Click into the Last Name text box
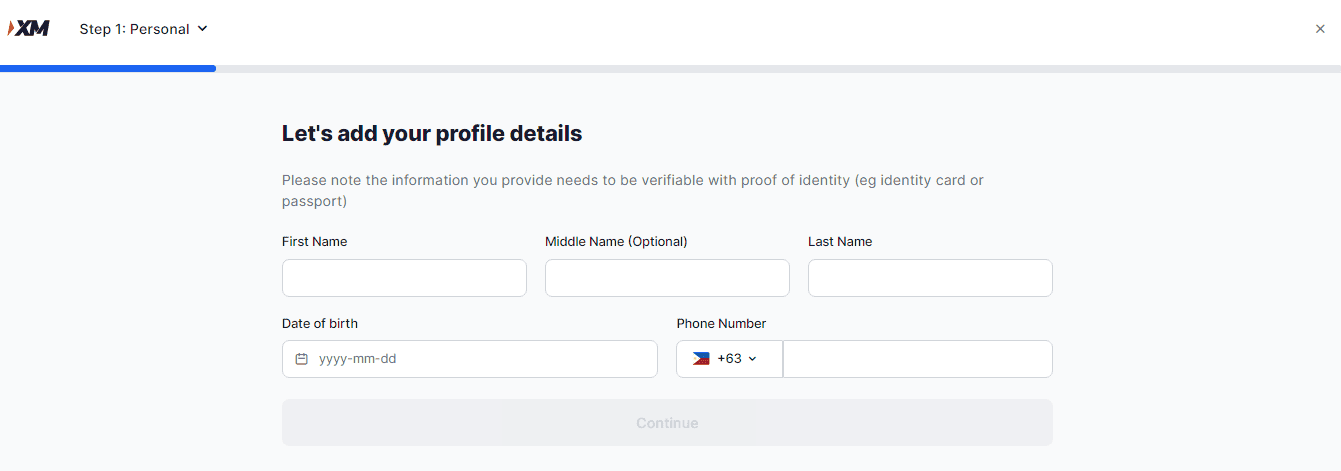1341x471 pixels. tap(930, 278)
